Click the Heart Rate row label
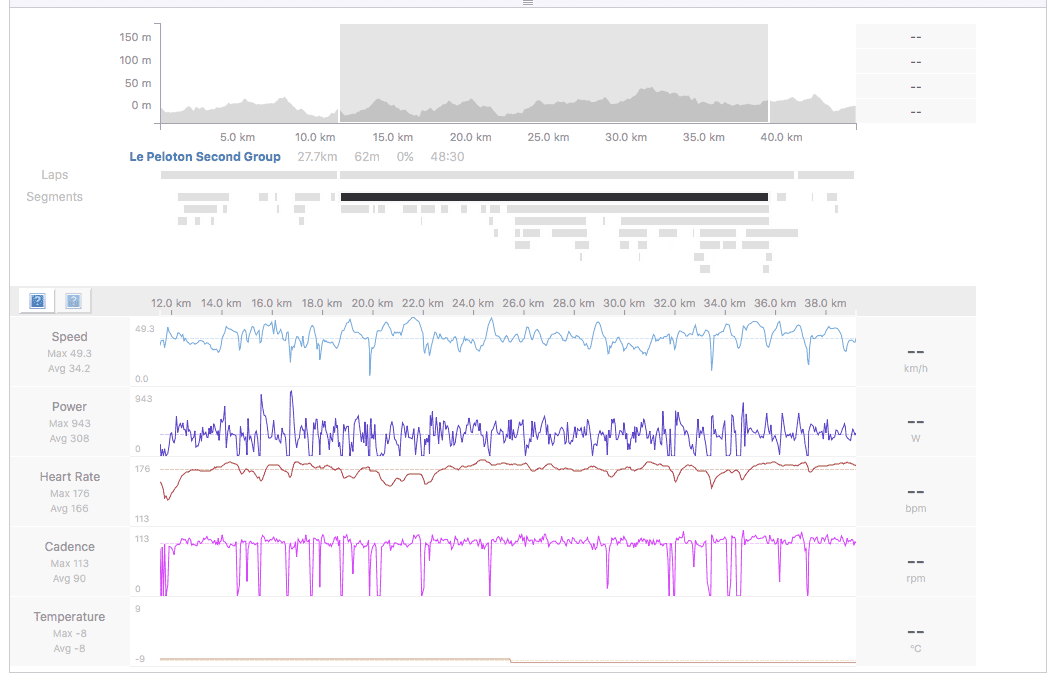The image size is (1055, 684). (69, 477)
